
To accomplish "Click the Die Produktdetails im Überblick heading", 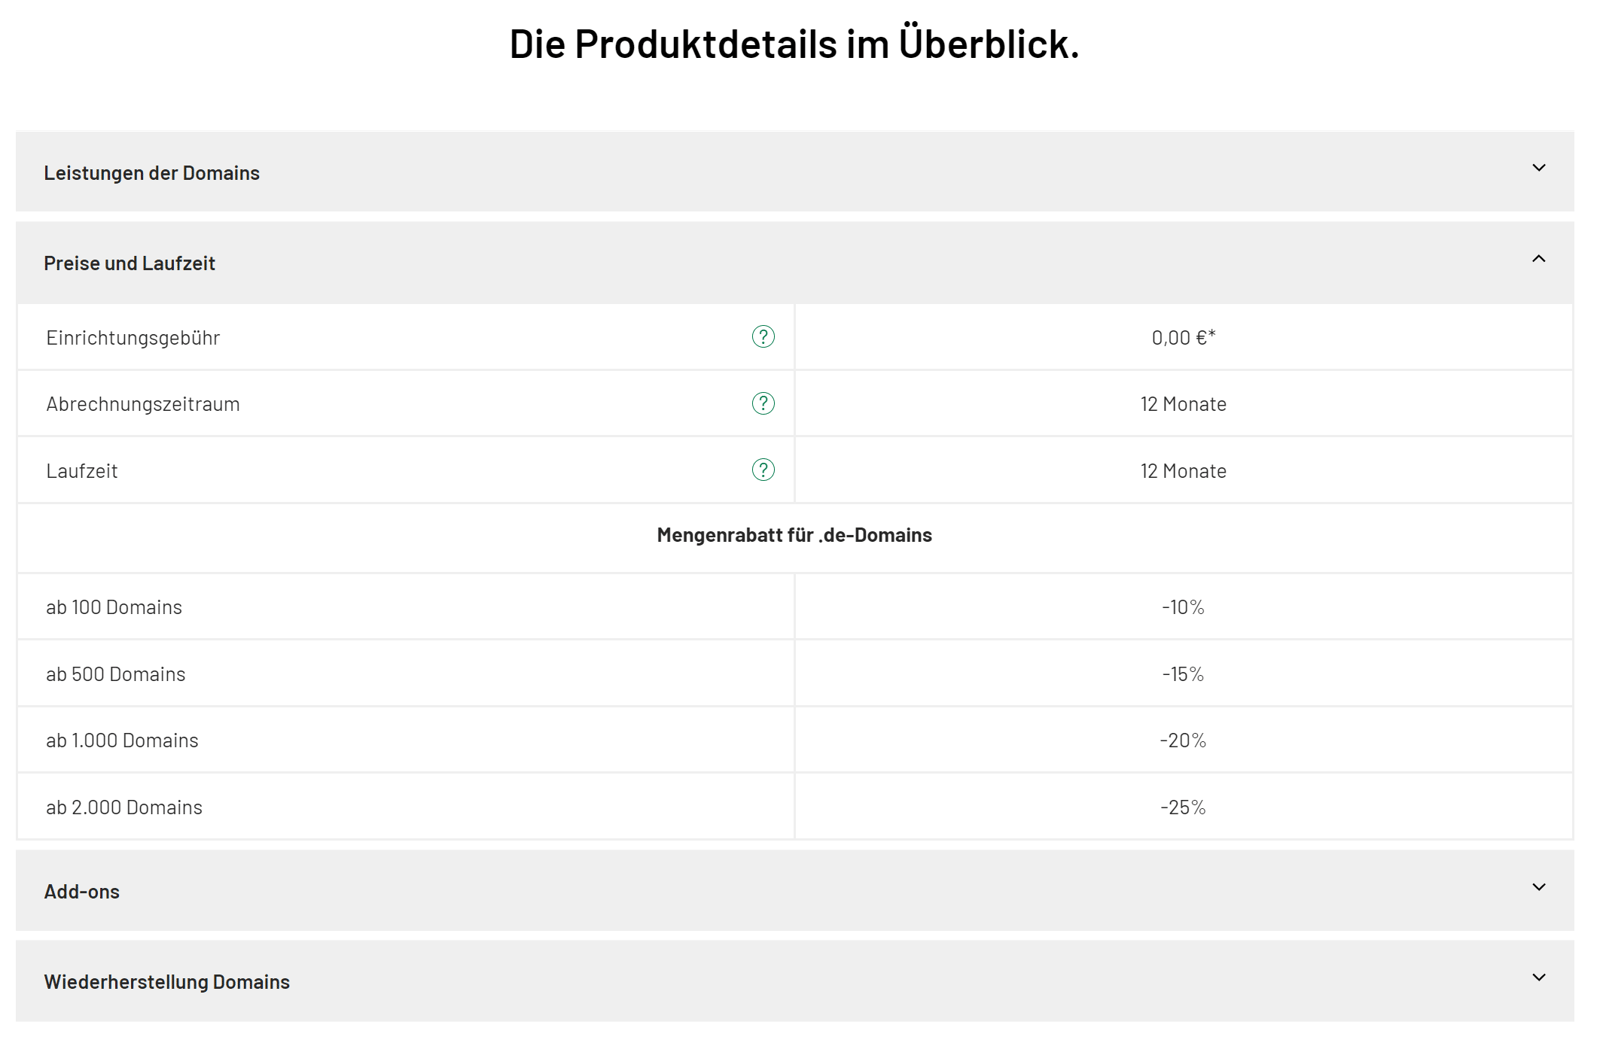I will tap(794, 44).
